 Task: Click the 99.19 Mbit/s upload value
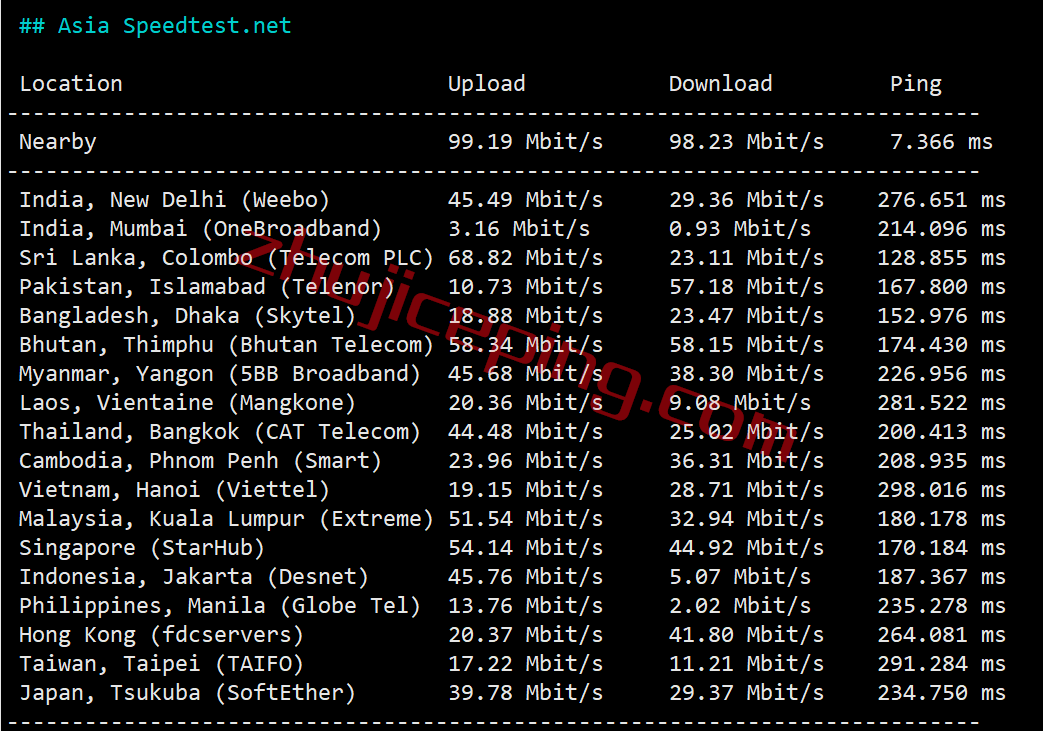tap(525, 142)
